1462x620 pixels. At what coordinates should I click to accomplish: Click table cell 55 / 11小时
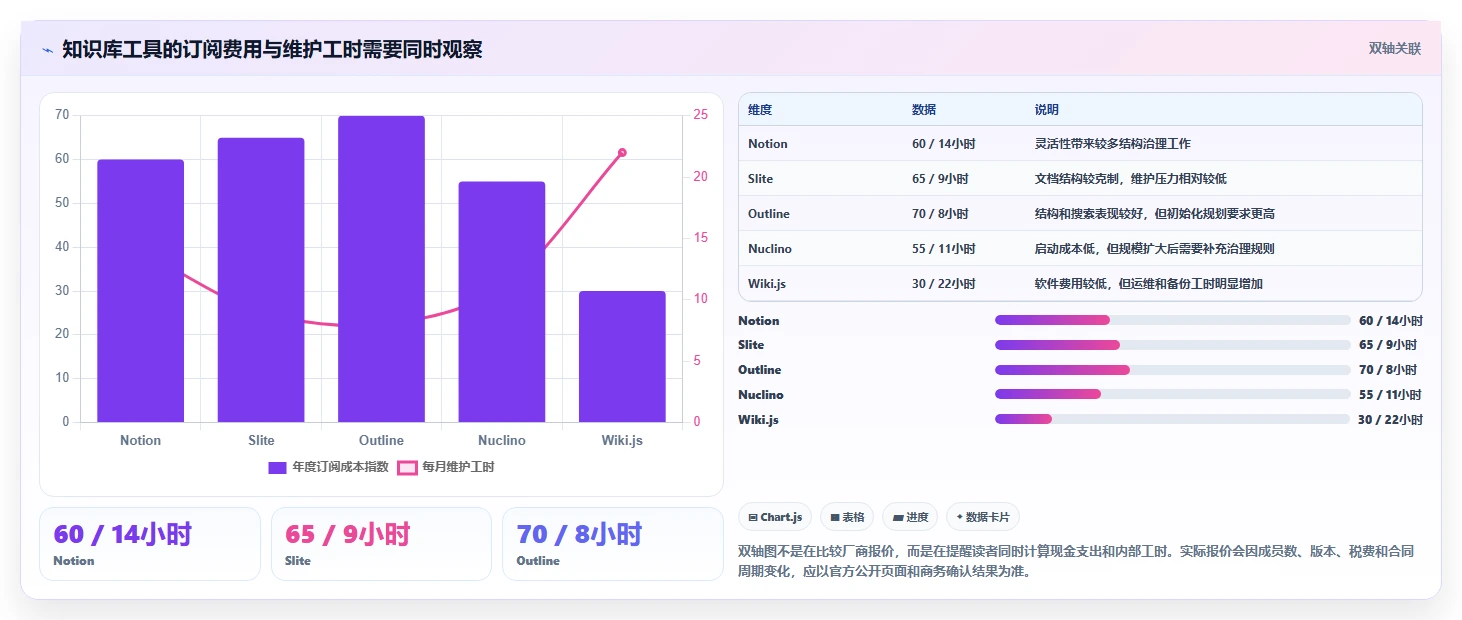943,249
